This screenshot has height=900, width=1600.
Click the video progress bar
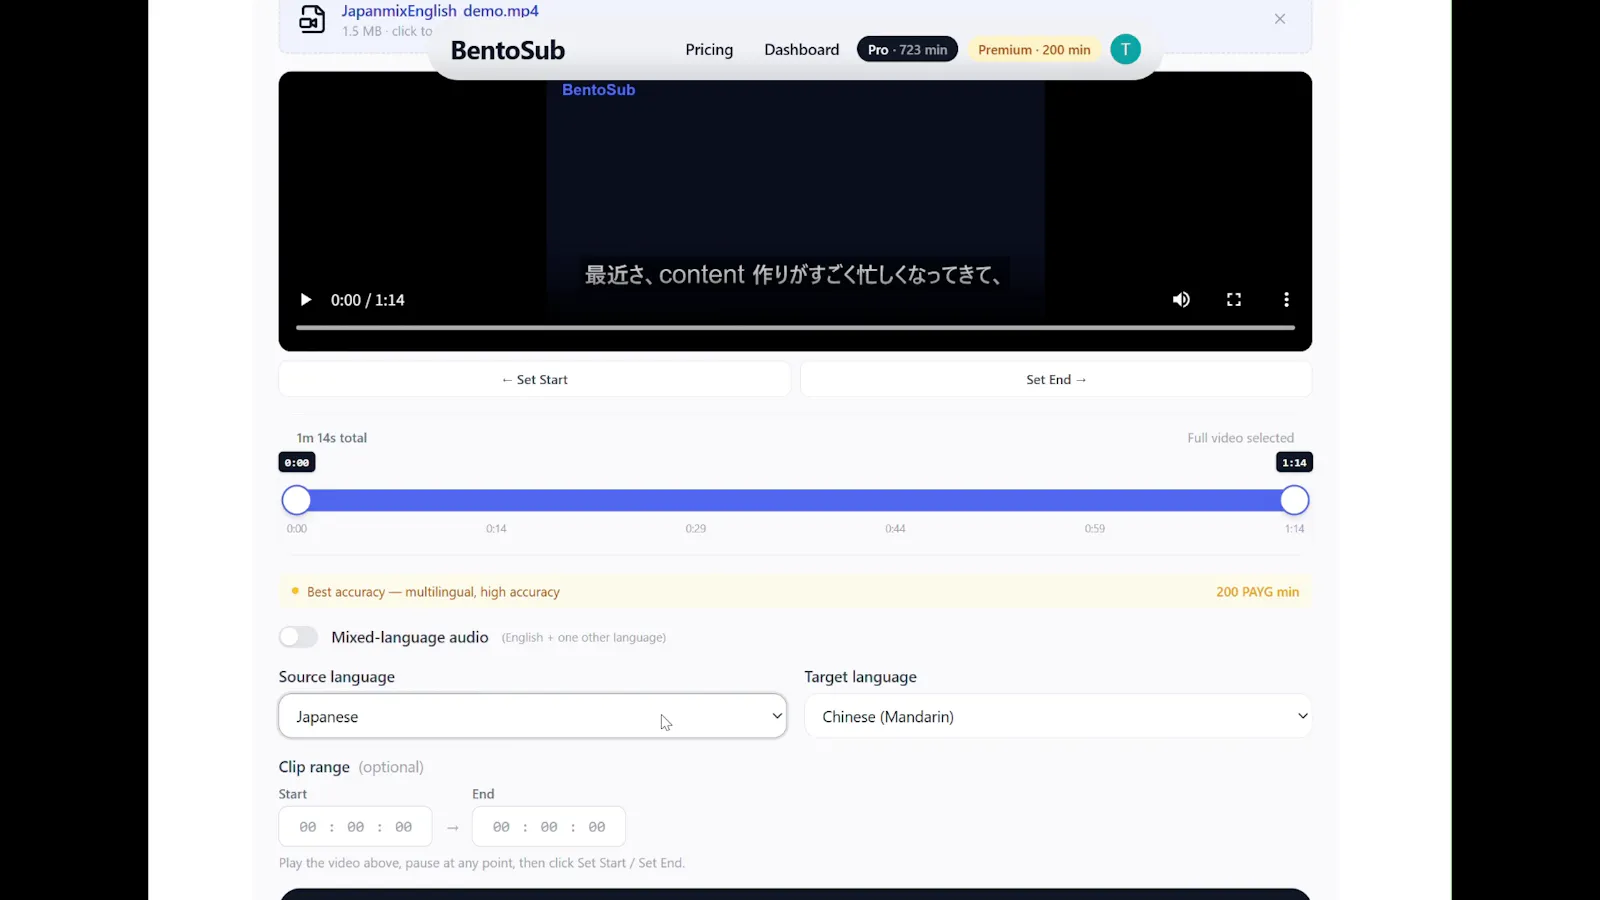coord(795,327)
